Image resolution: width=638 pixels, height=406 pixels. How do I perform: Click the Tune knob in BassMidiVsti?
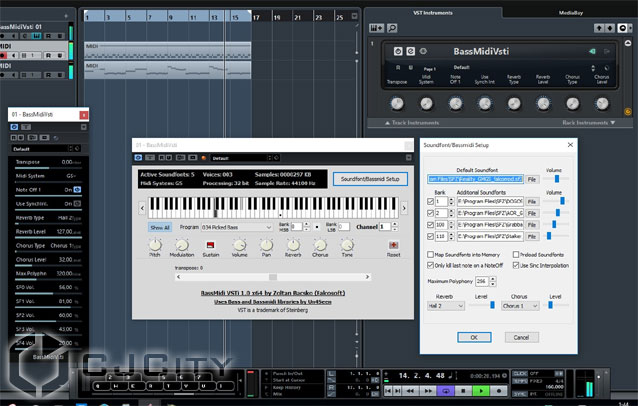click(347, 245)
